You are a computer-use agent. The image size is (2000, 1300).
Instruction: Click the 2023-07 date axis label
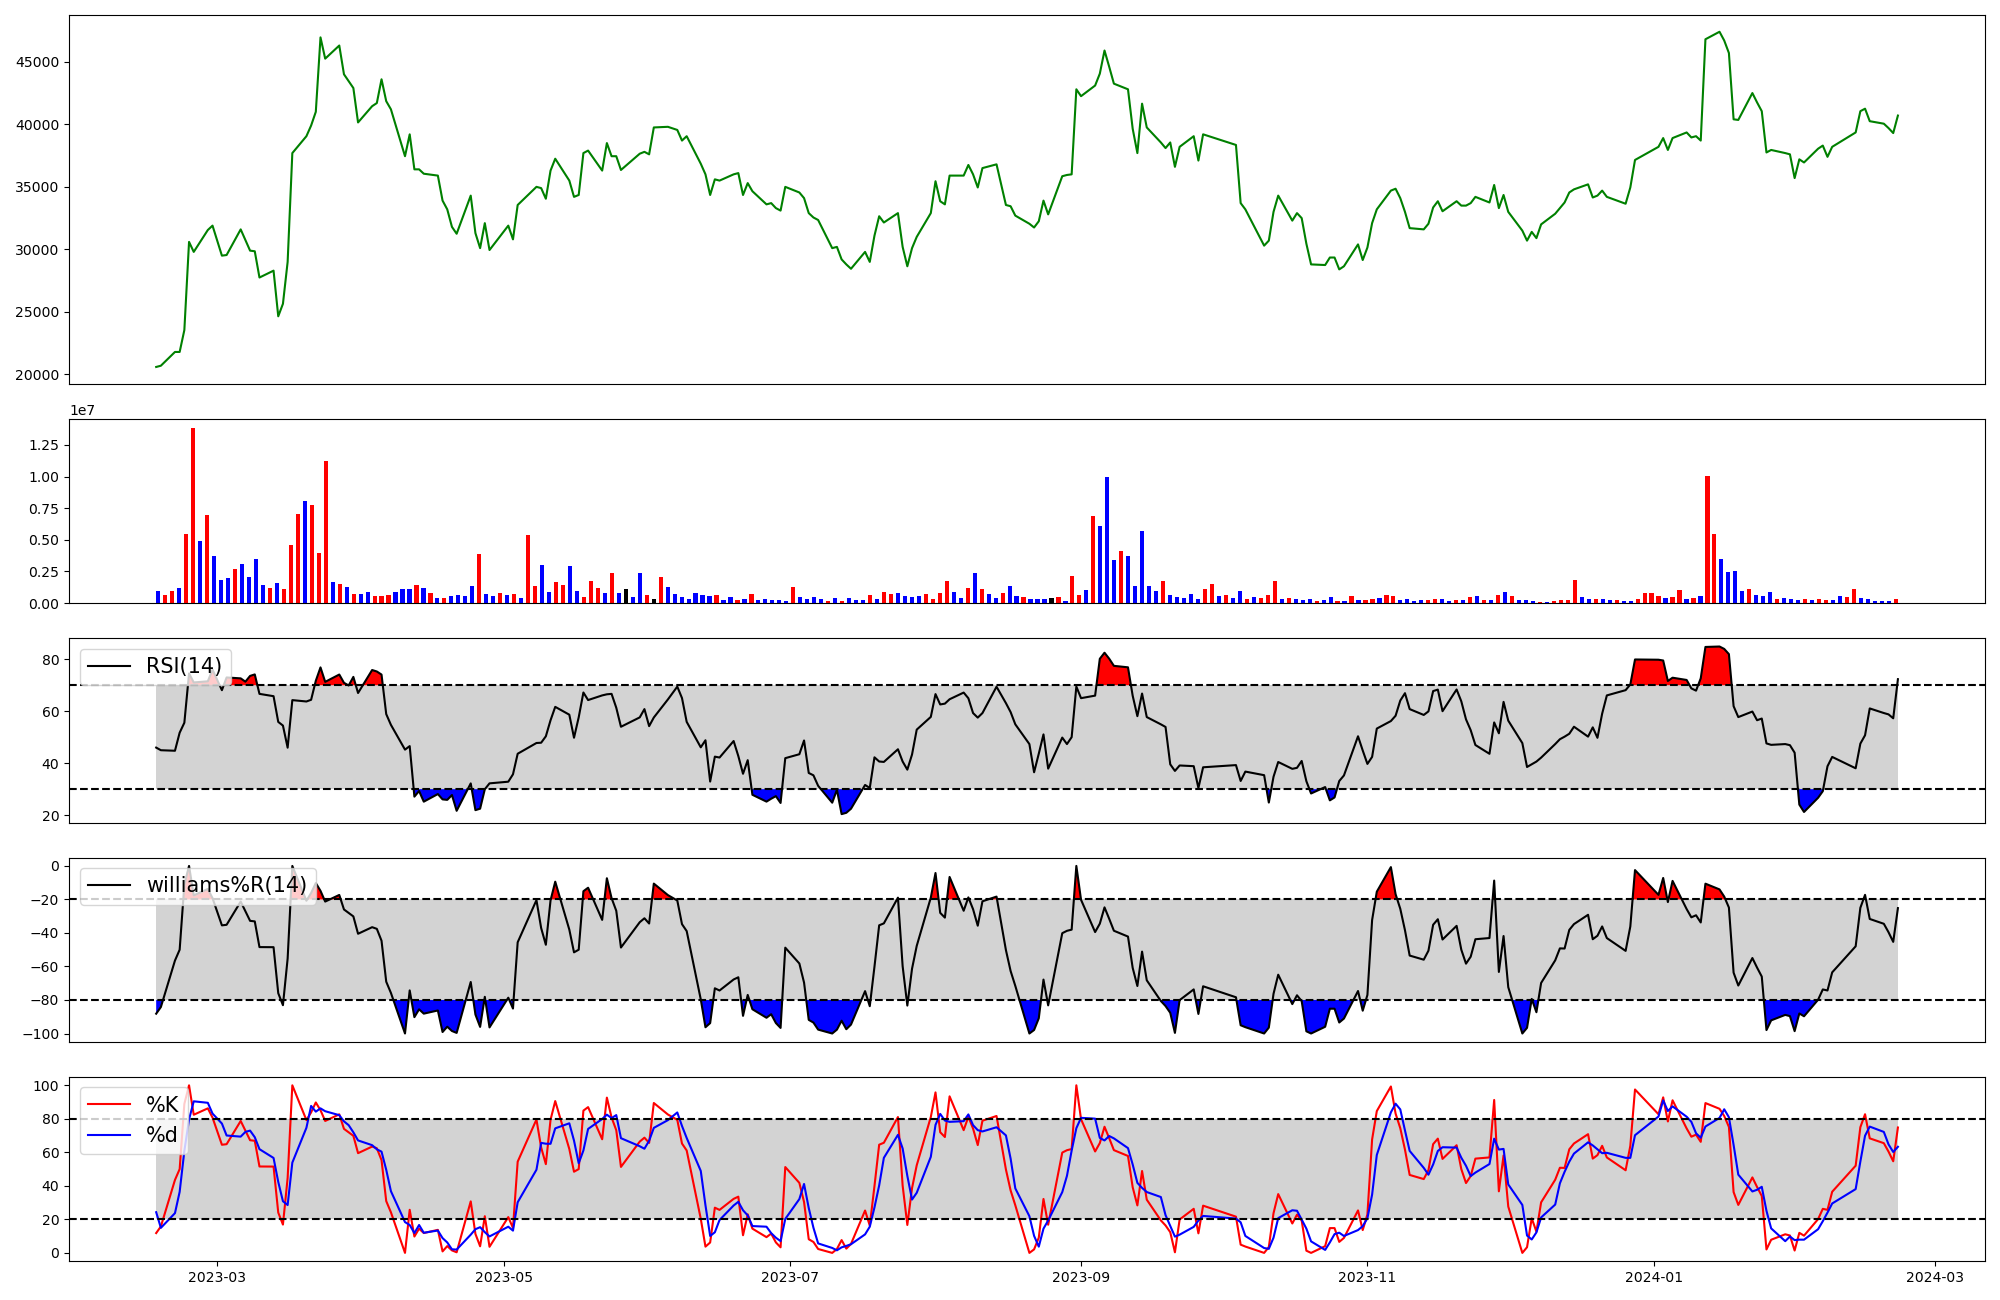point(790,1276)
